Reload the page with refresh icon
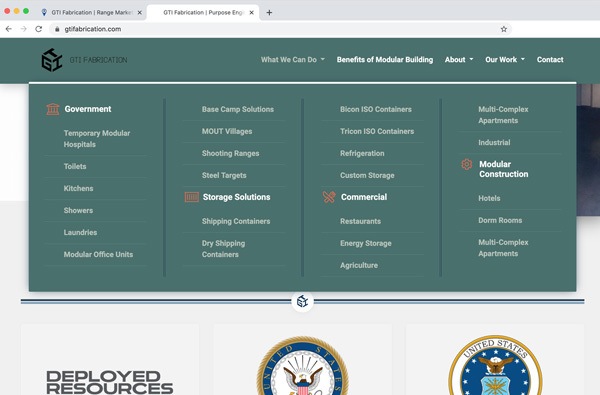 pyautogui.click(x=39, y=29)
